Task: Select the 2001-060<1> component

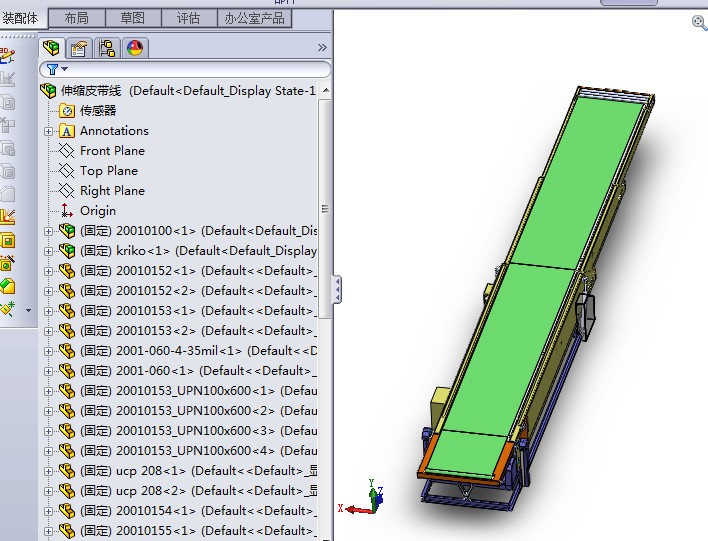Action: coord(188,371)
